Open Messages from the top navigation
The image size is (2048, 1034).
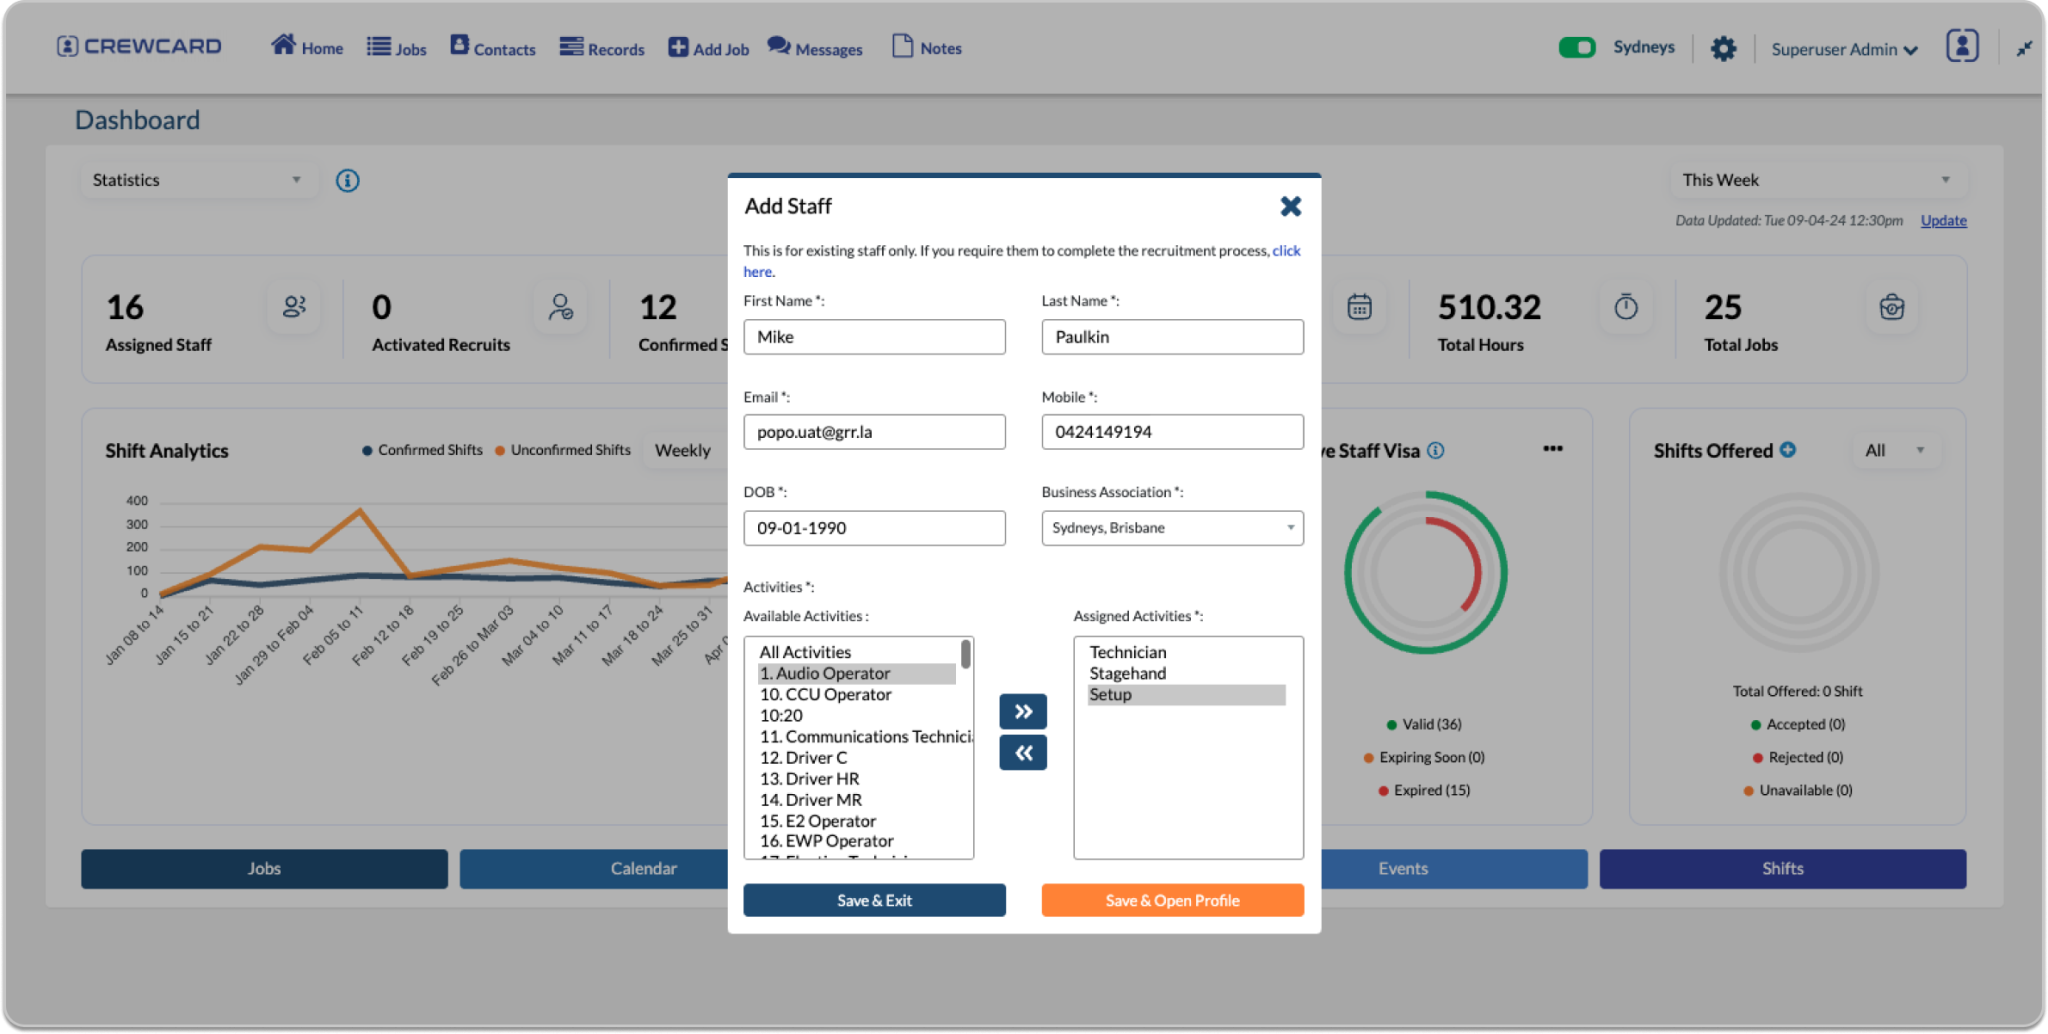click(x=815, y=48)
